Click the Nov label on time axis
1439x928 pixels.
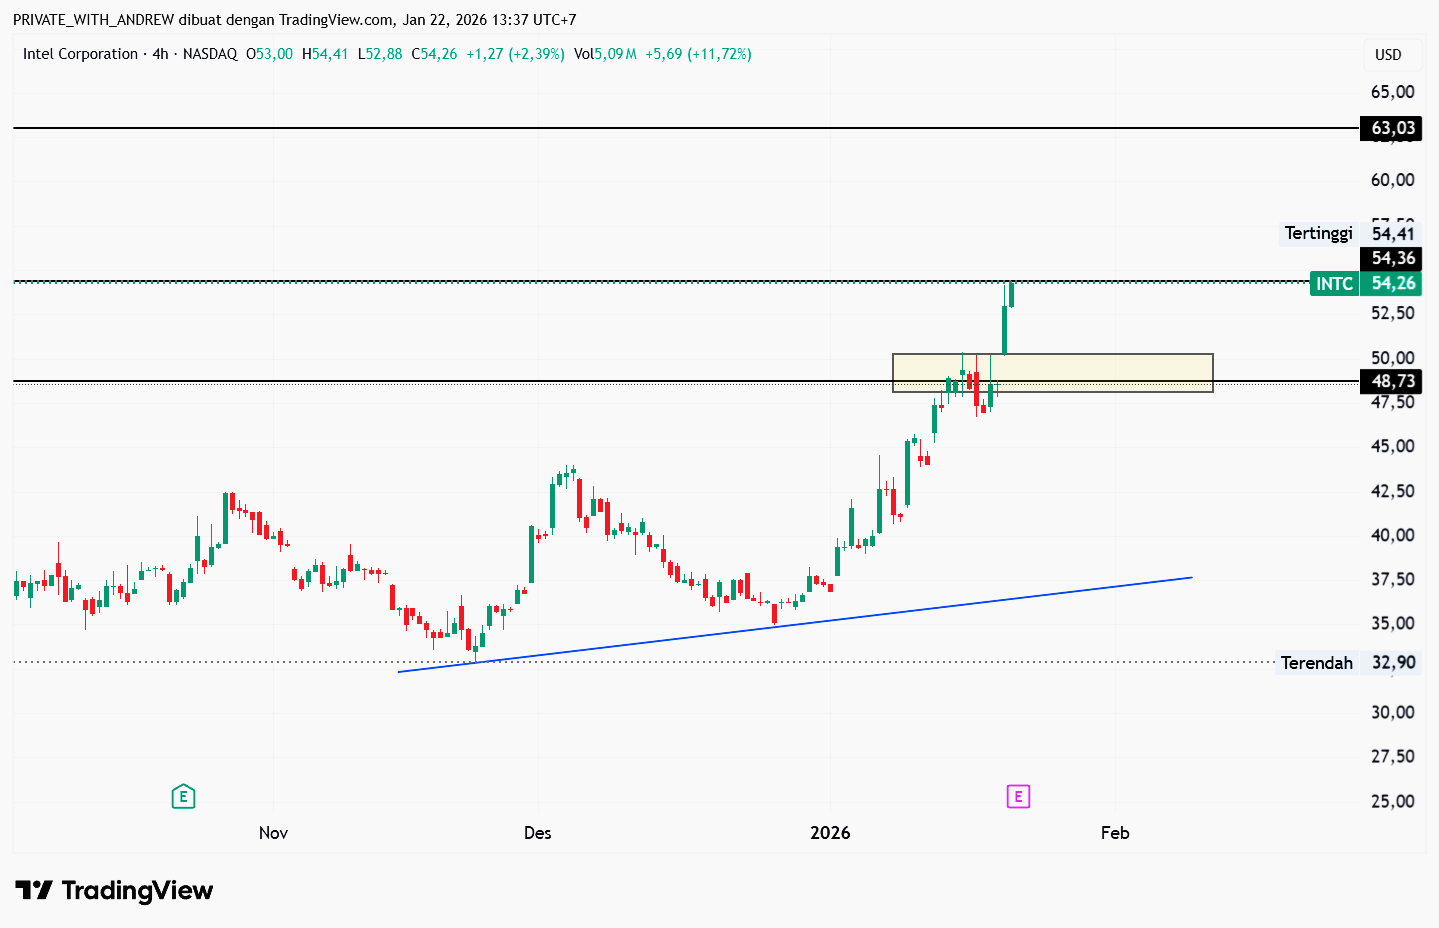[273, 833]
